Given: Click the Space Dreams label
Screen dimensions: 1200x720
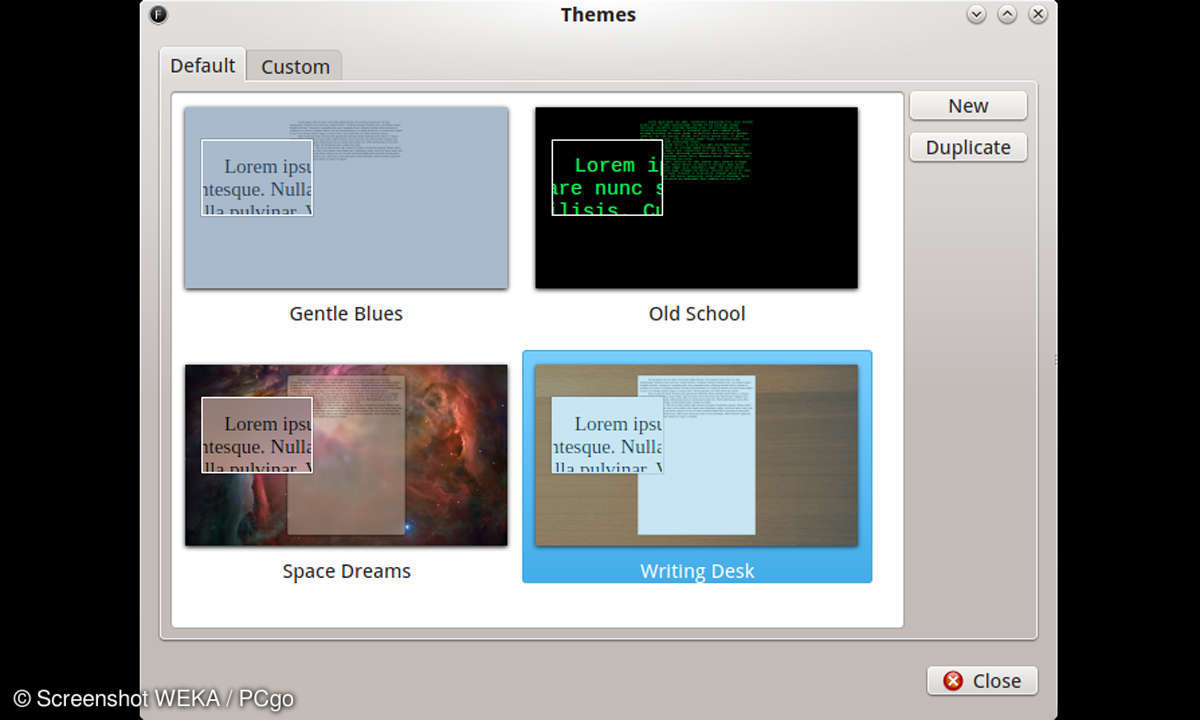Looking at the screenshot, I should point(346,571).
